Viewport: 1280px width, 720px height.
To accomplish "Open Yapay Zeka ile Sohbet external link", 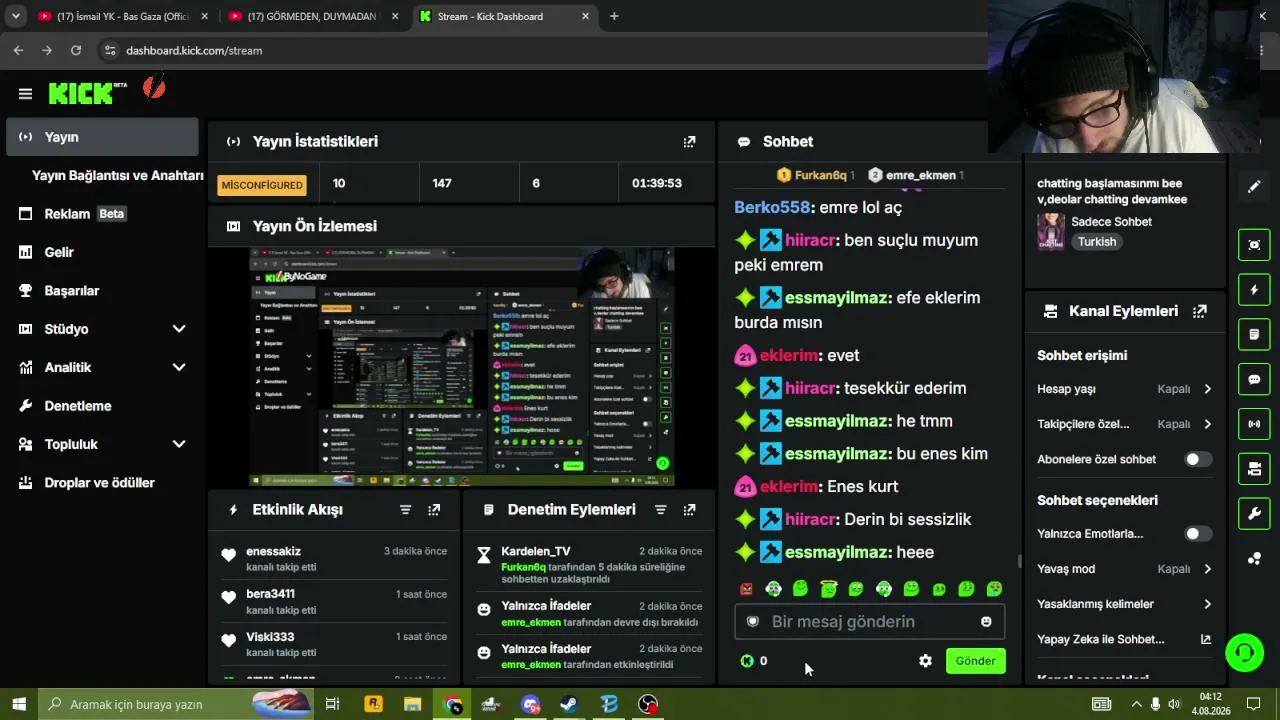I will pyautogui.click(x=1205, y=639).
